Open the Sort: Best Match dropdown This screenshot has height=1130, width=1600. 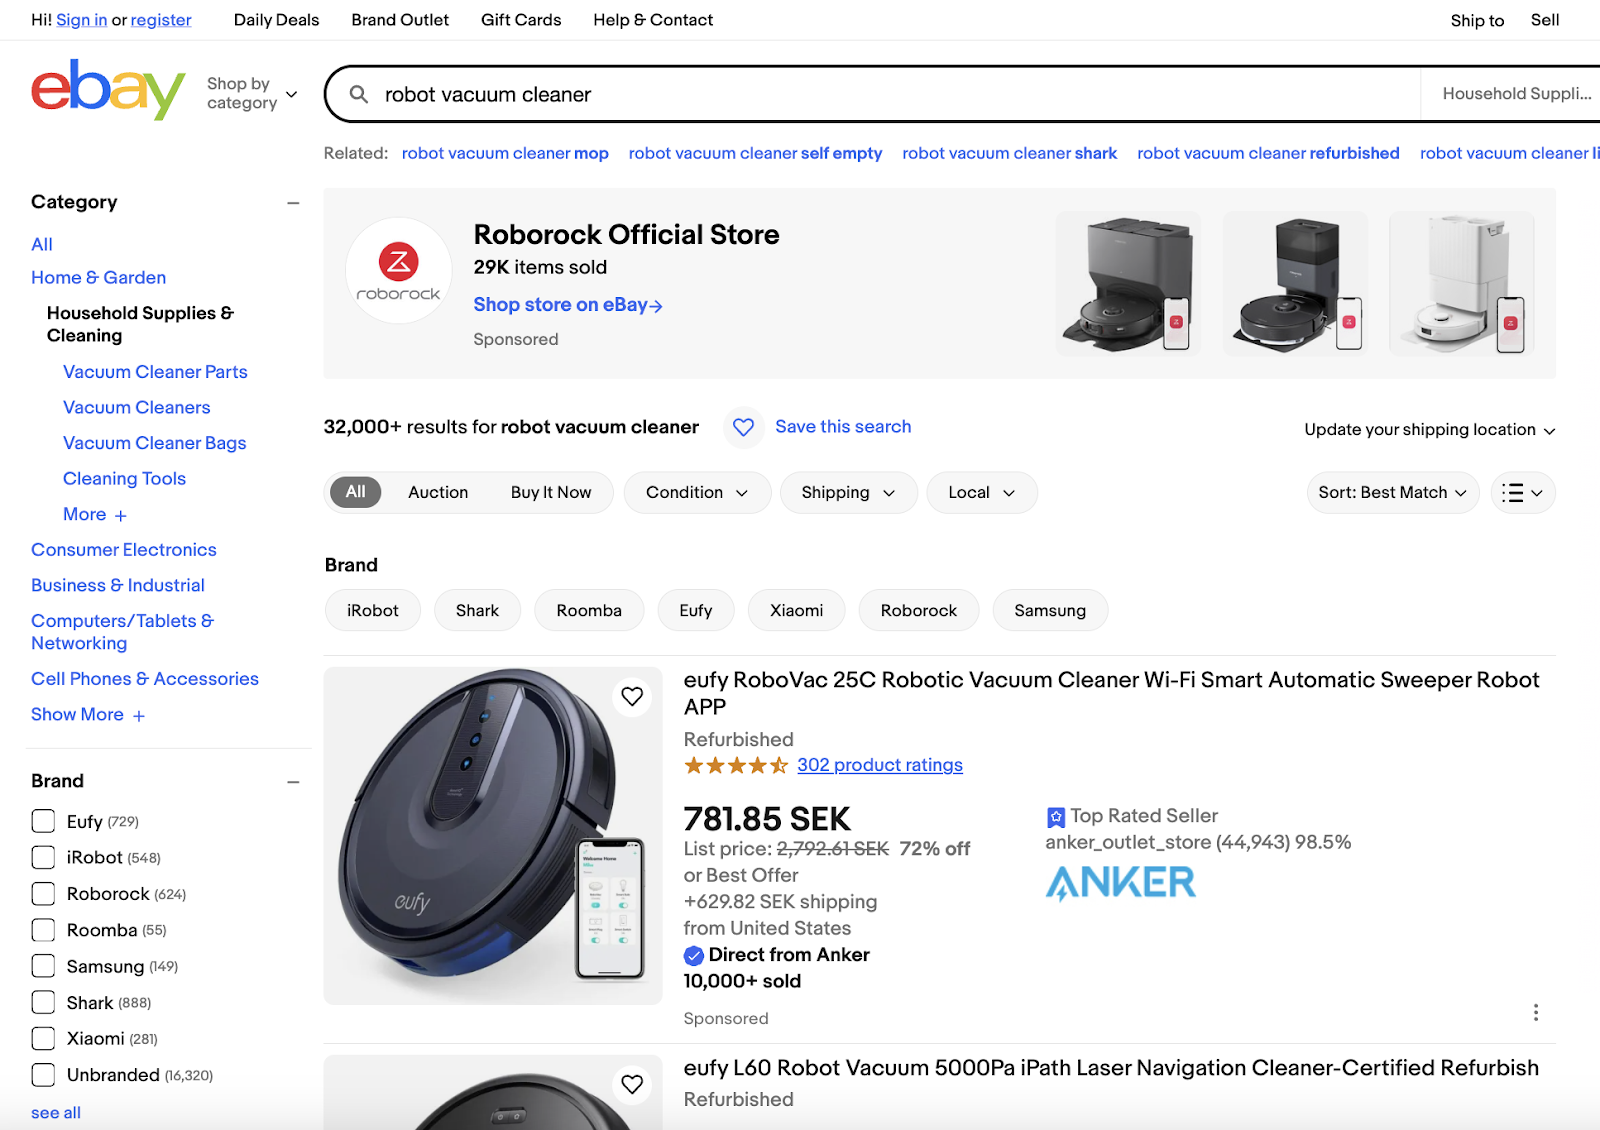tap(1392, 492)
